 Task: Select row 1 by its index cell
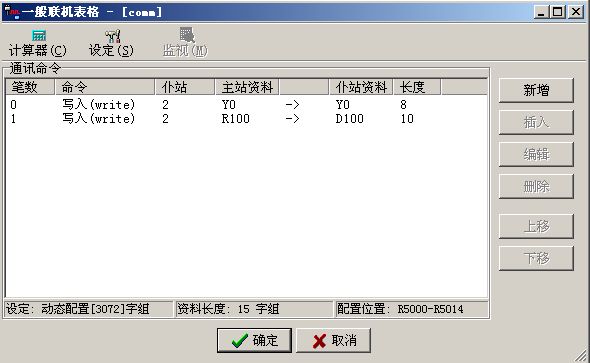point(14,119)
